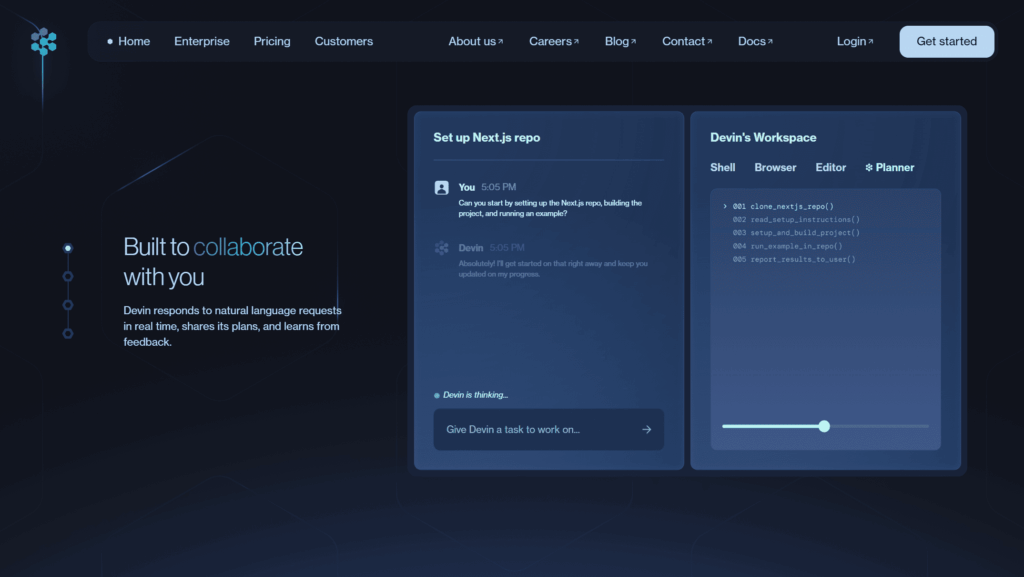1024x577 pixels.
Task: Click the send arrow in task input
Action: click(646, 430)
